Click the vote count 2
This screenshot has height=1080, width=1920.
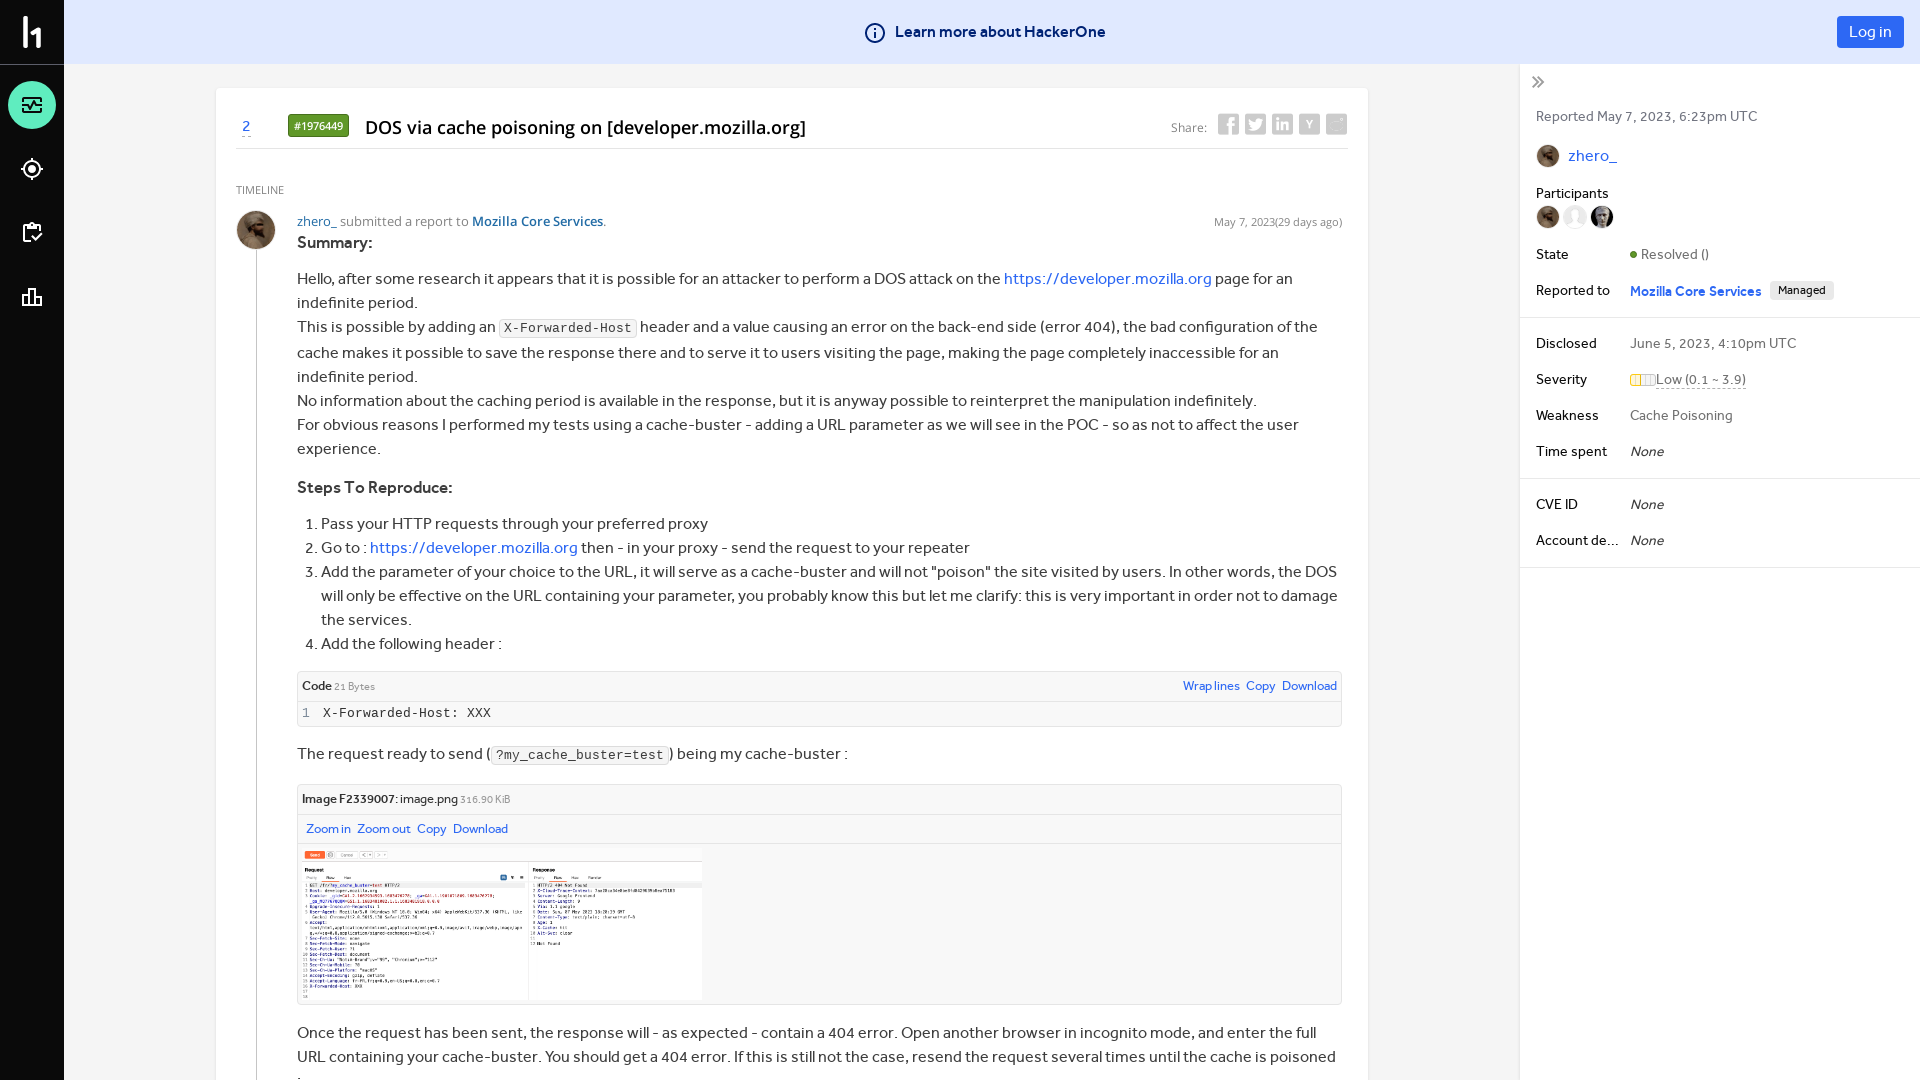point(246,126)
